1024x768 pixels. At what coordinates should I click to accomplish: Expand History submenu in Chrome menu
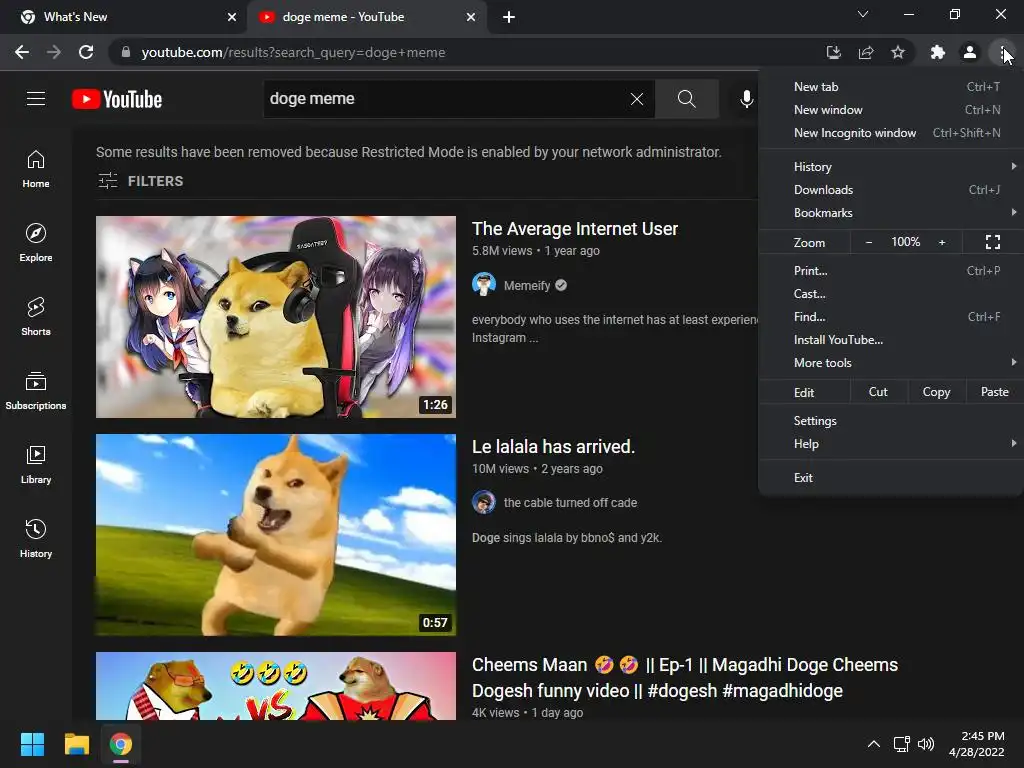coord(891,167)
